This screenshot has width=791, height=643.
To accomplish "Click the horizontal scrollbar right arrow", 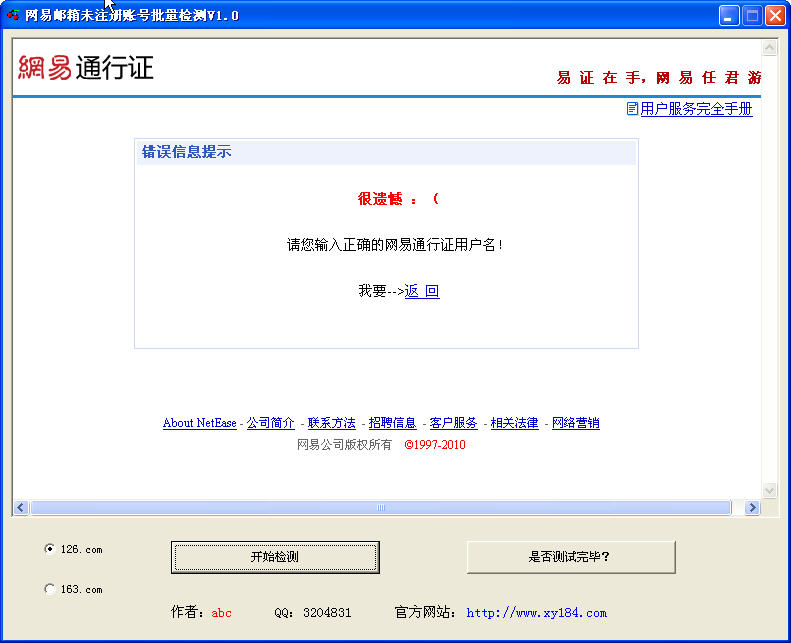I will coord(752,507).
